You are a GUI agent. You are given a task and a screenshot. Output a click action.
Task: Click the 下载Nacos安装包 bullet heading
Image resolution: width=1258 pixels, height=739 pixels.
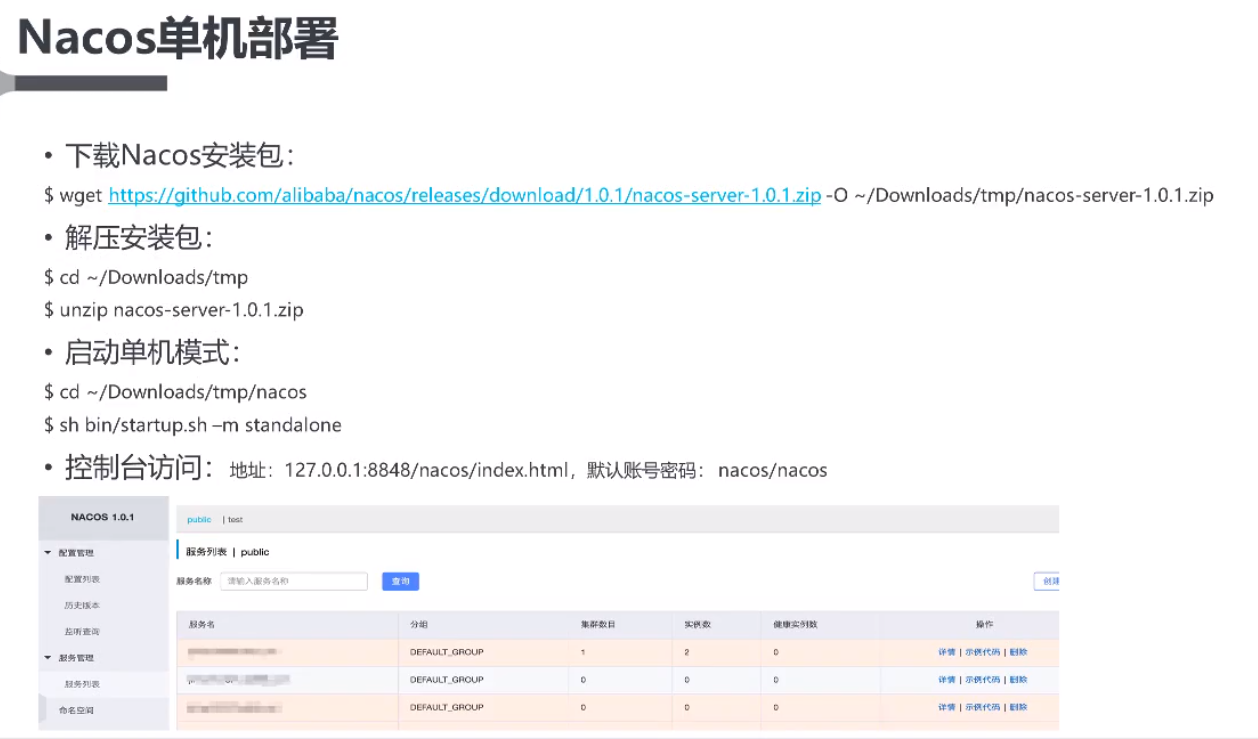click(x=179, y=156)
